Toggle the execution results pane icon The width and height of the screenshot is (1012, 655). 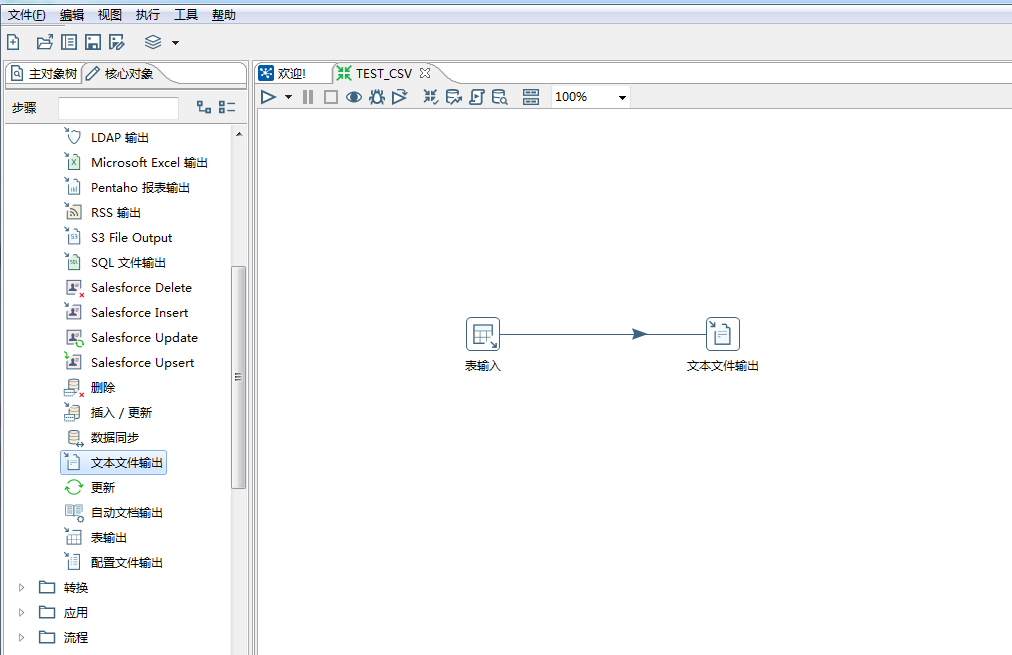click(531, 97)
